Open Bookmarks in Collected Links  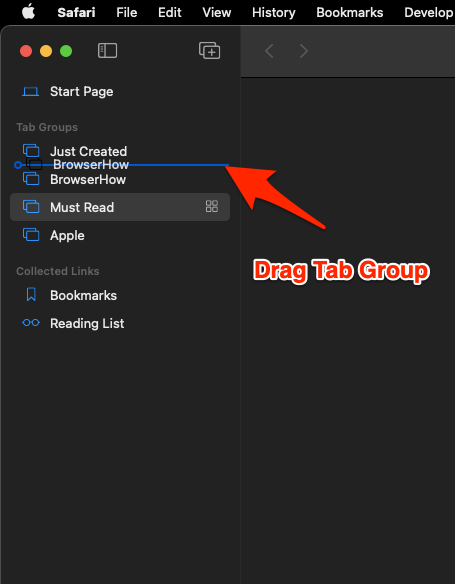point(120,295)
